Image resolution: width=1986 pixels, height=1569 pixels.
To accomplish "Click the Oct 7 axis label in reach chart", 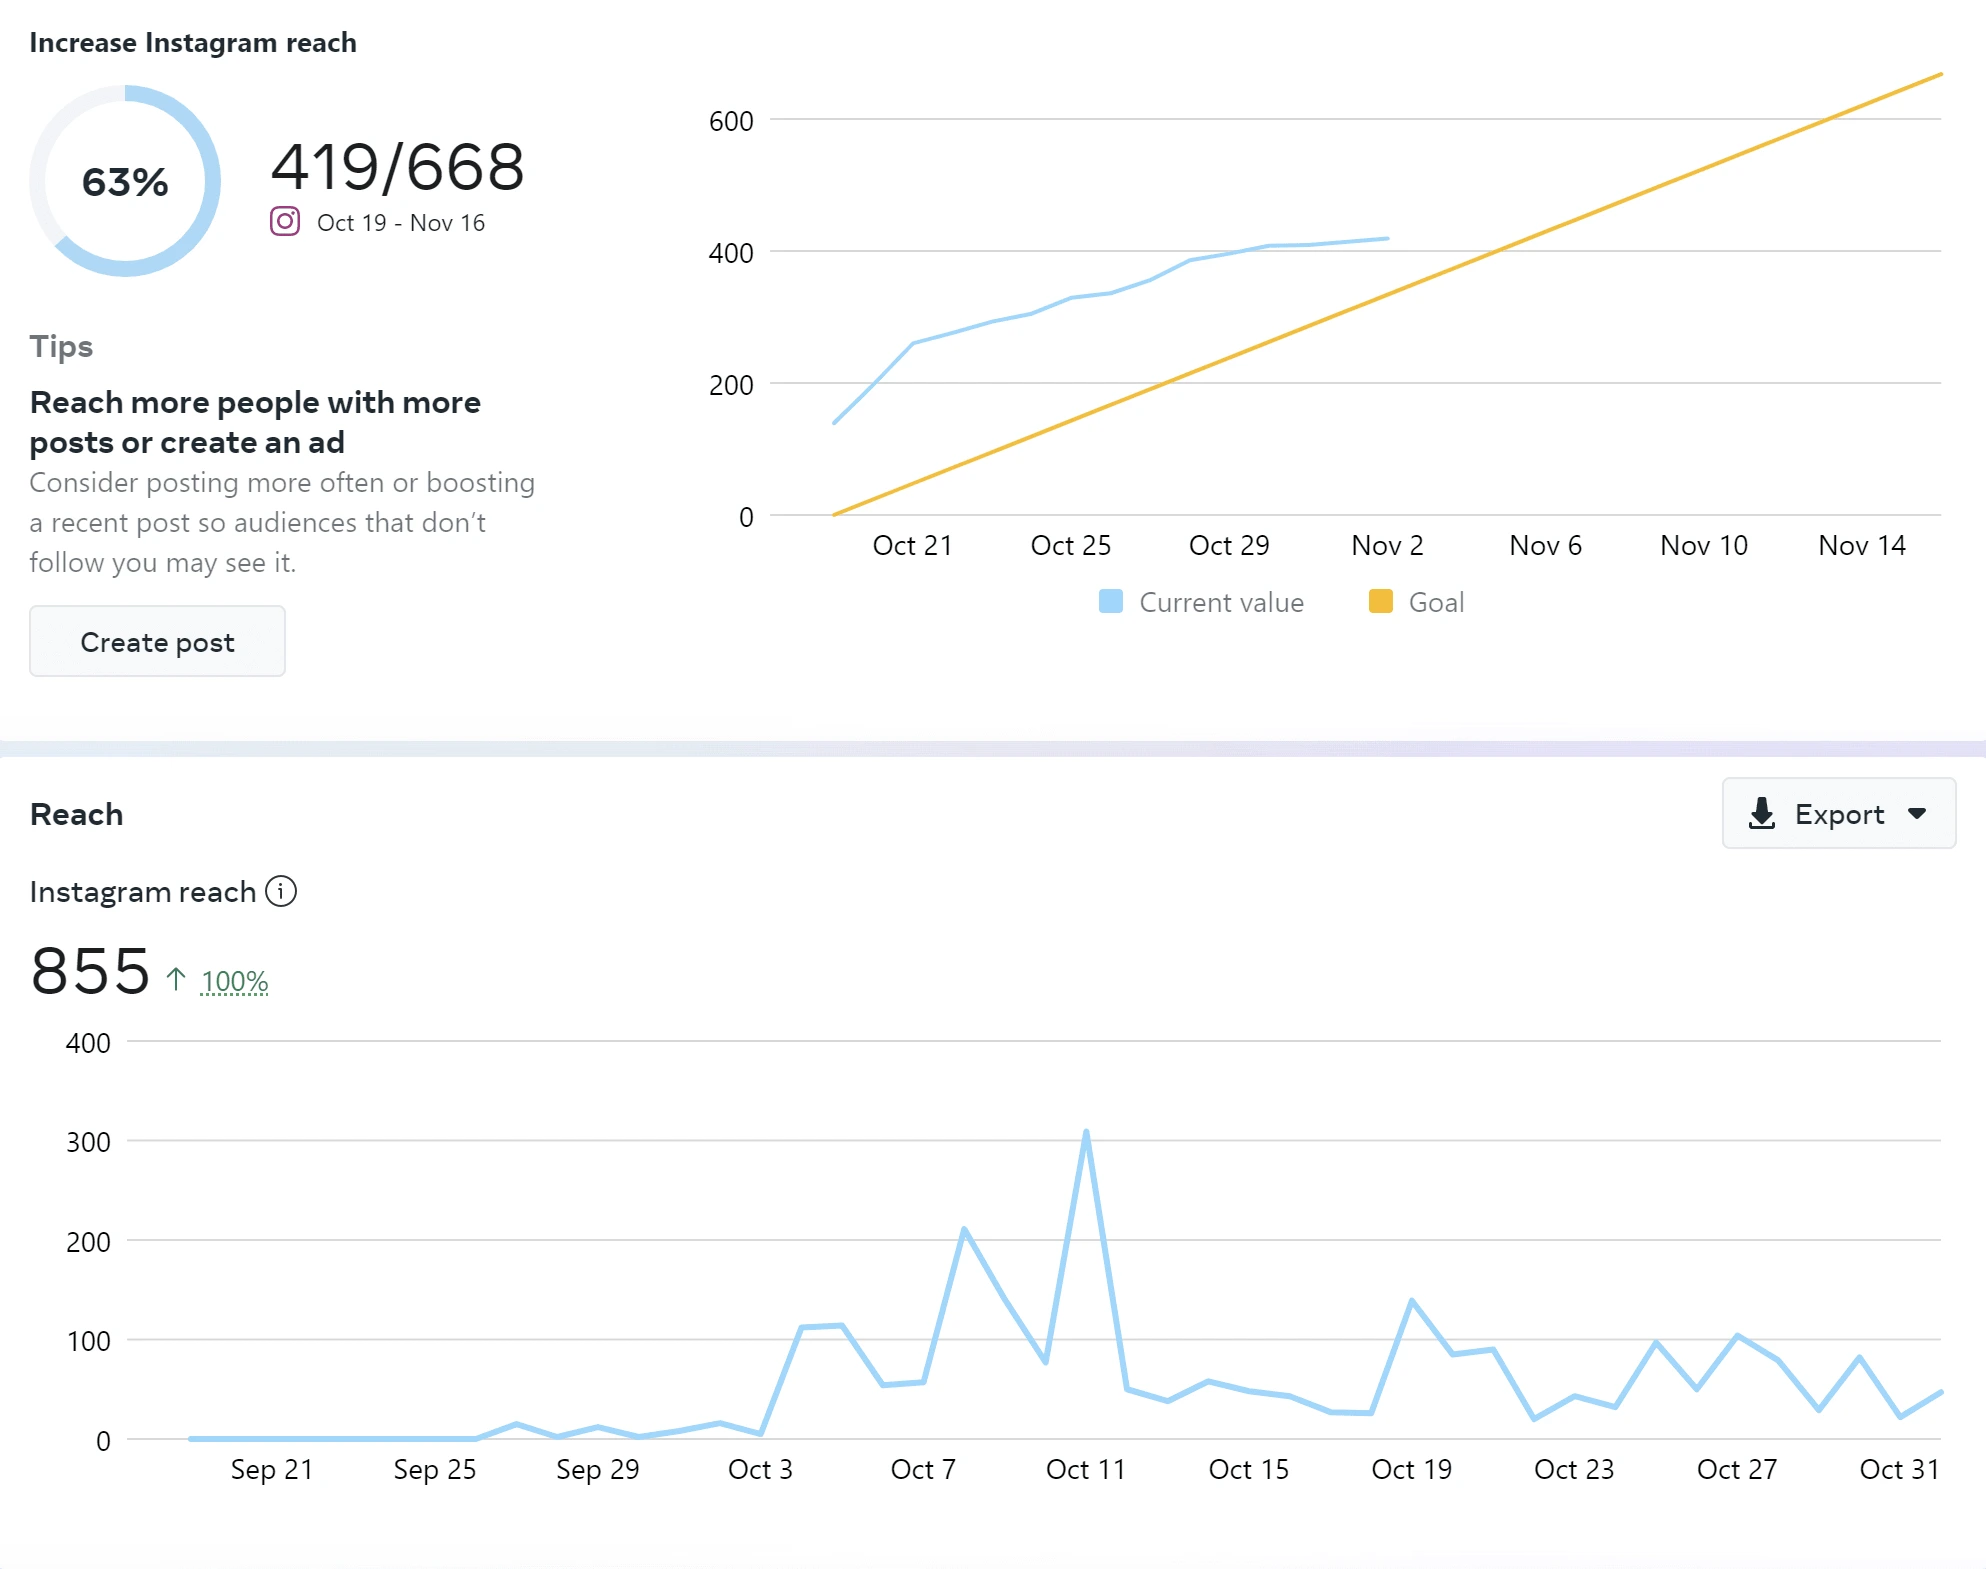I will coord(923,1469).
